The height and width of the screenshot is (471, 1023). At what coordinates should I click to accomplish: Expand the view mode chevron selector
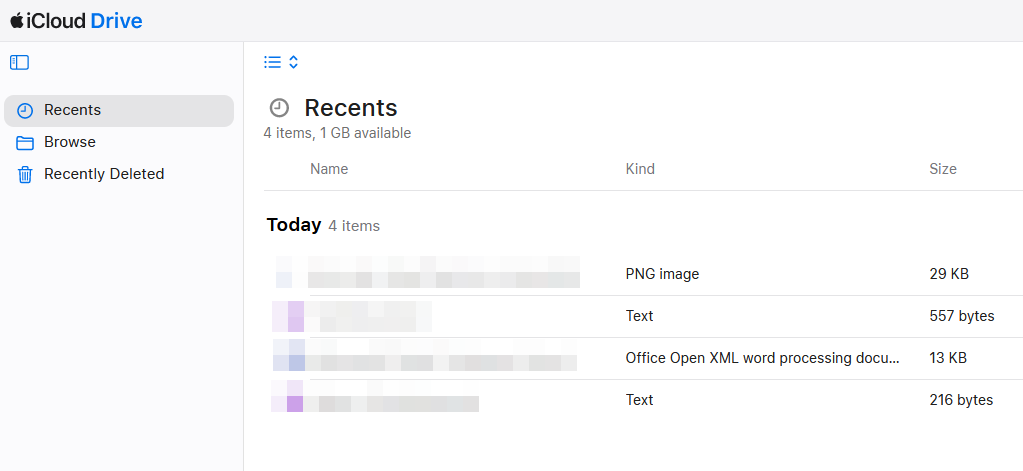tap(294, 62)
